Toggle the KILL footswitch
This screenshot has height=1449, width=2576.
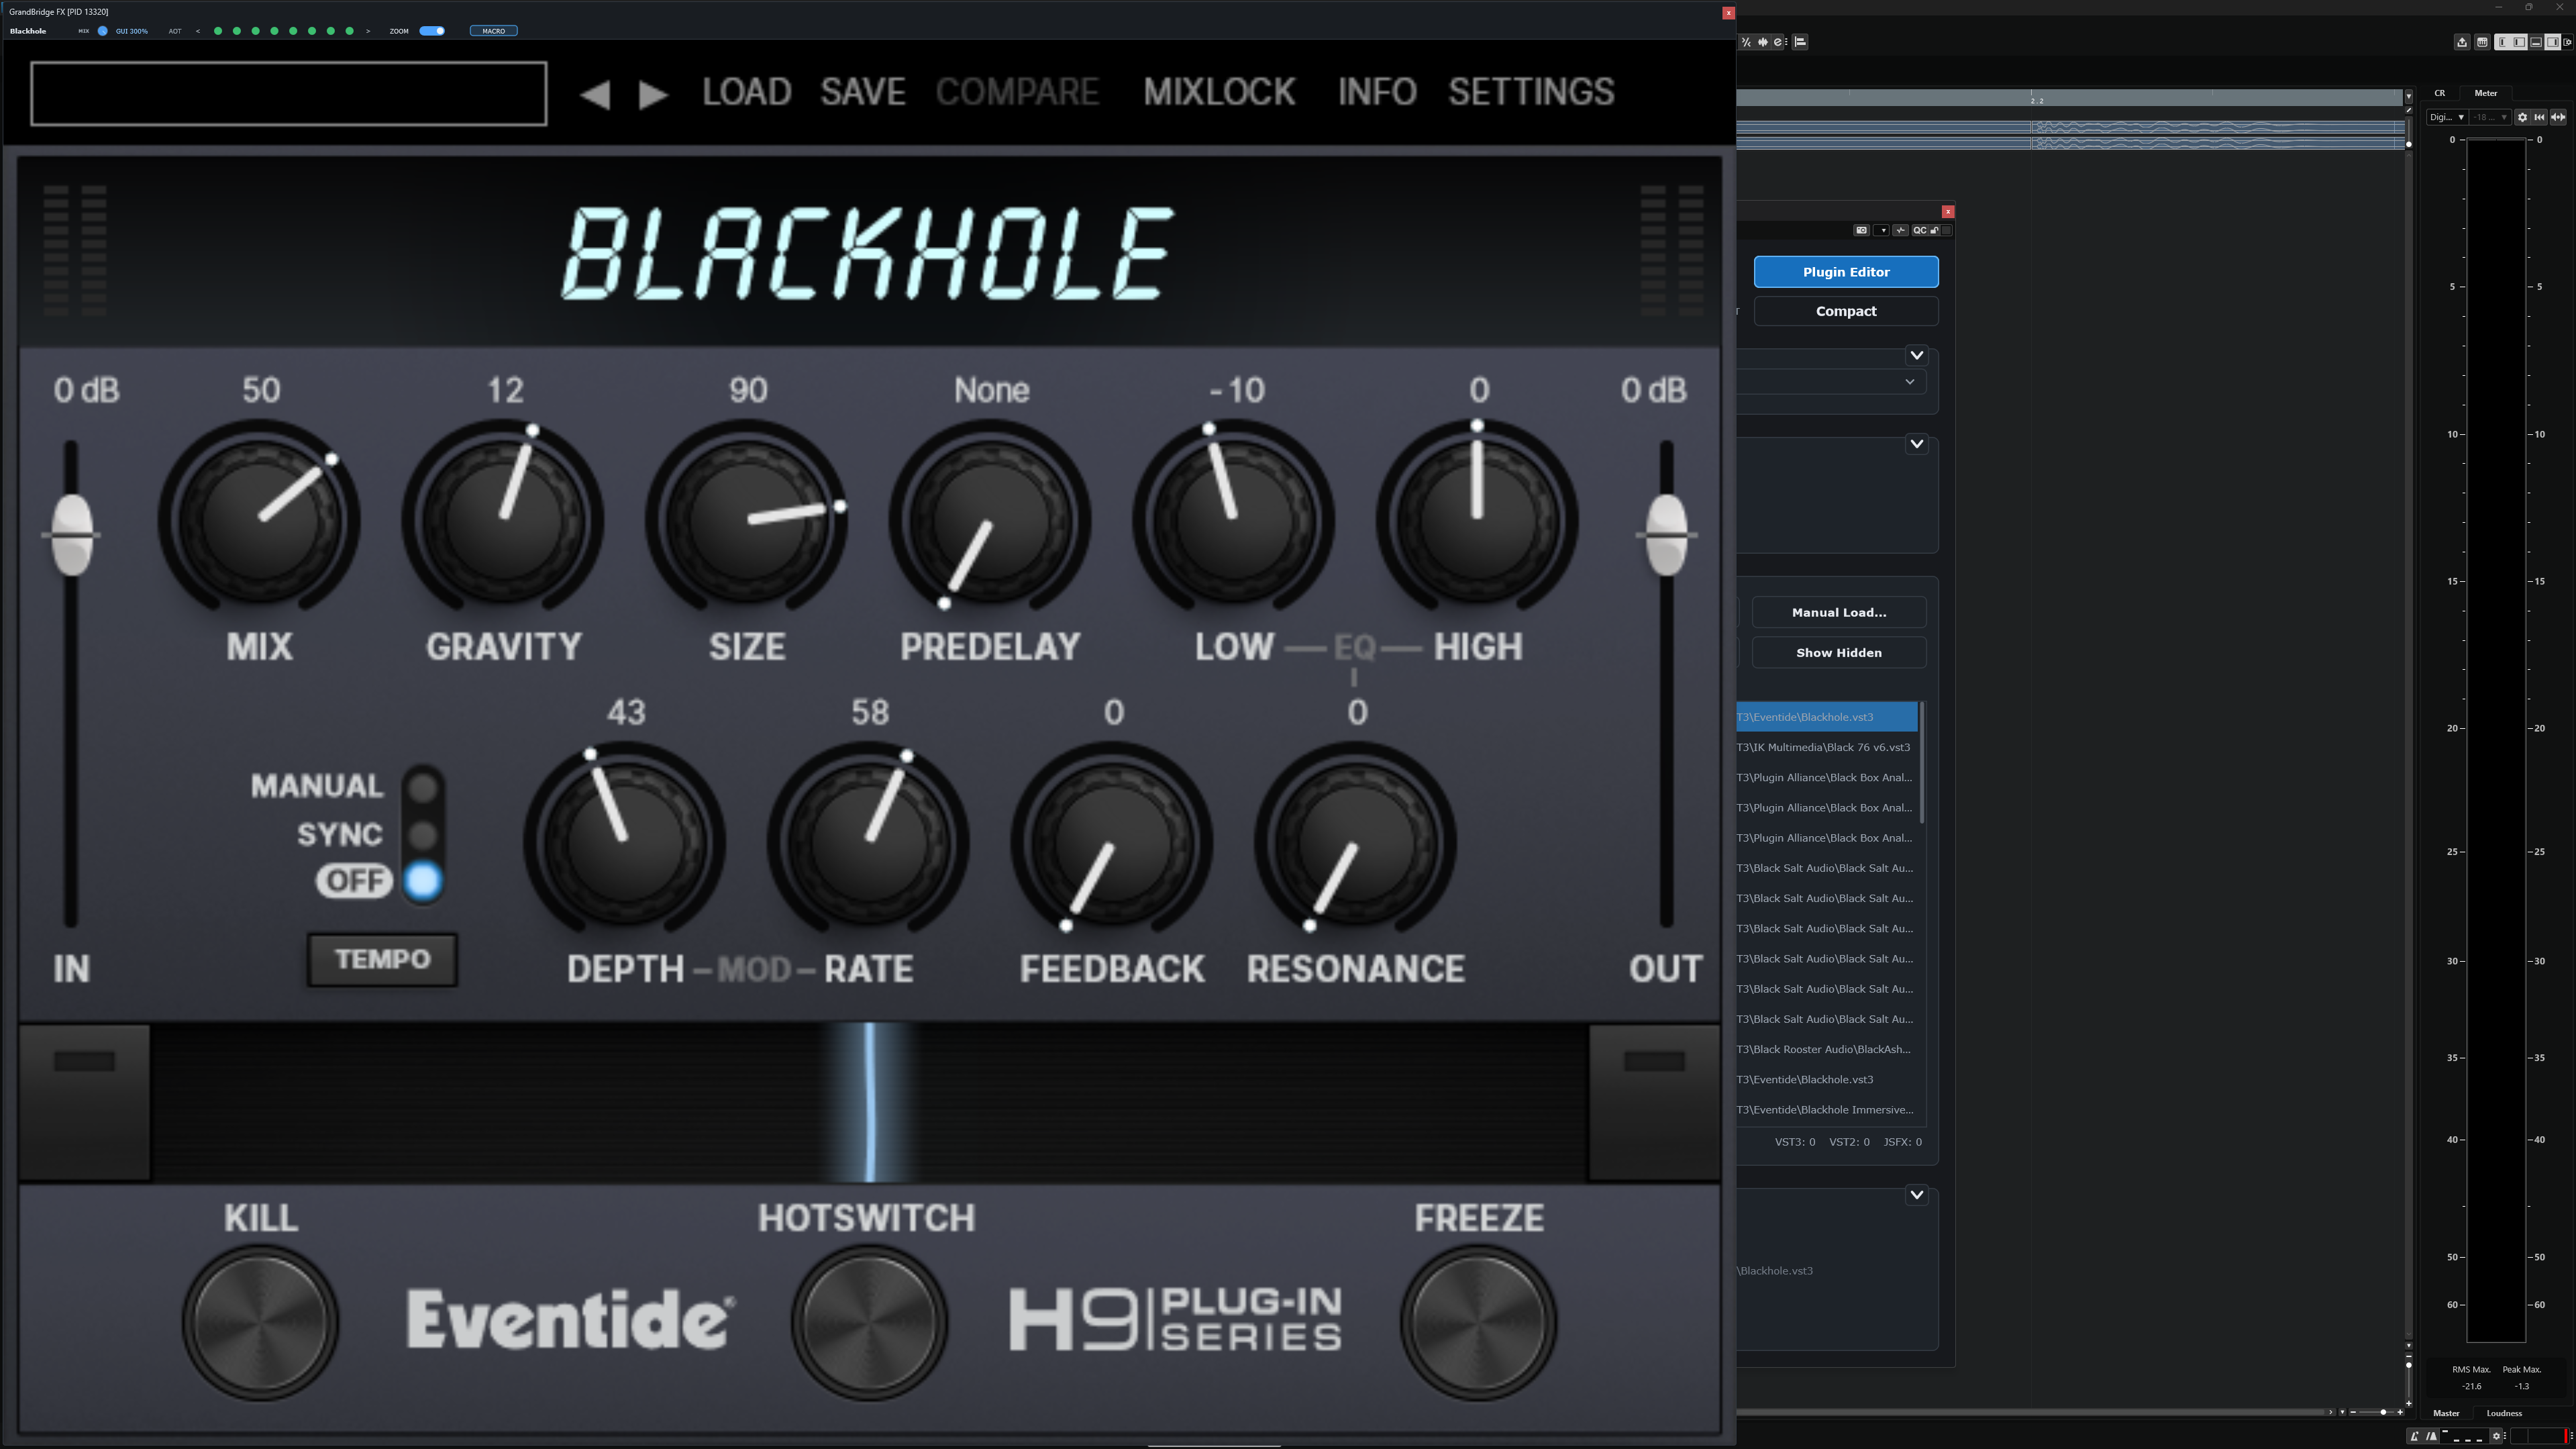(260, 1322)
